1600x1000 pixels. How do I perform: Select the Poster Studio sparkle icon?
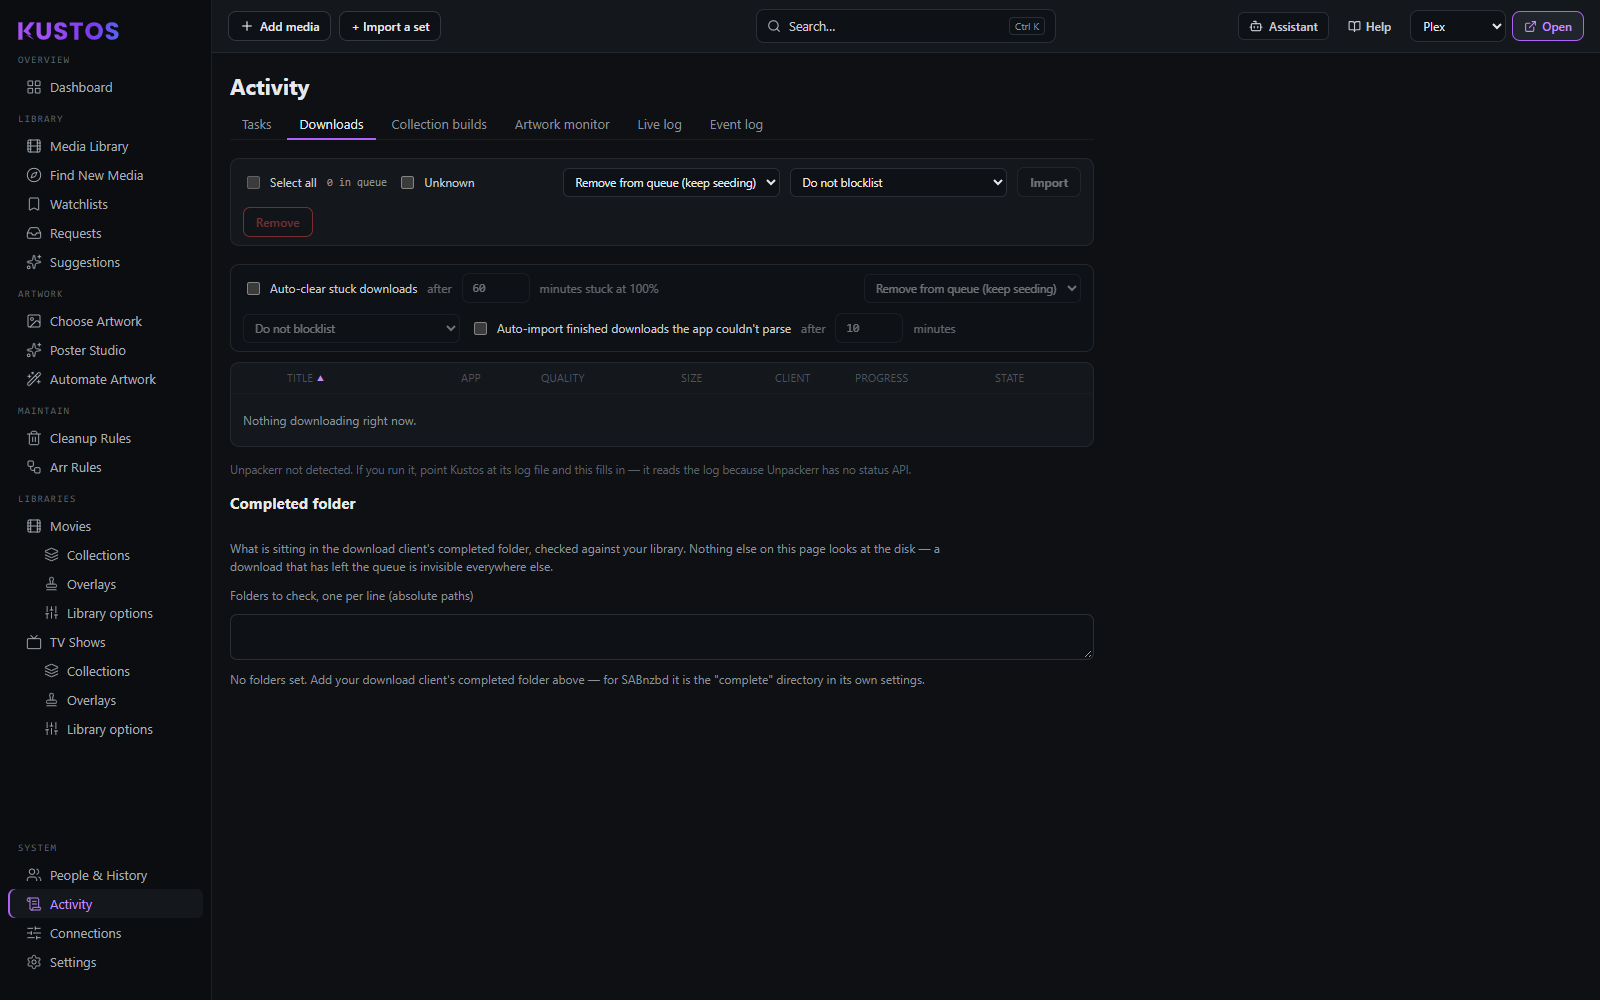[x=34, y=350]
